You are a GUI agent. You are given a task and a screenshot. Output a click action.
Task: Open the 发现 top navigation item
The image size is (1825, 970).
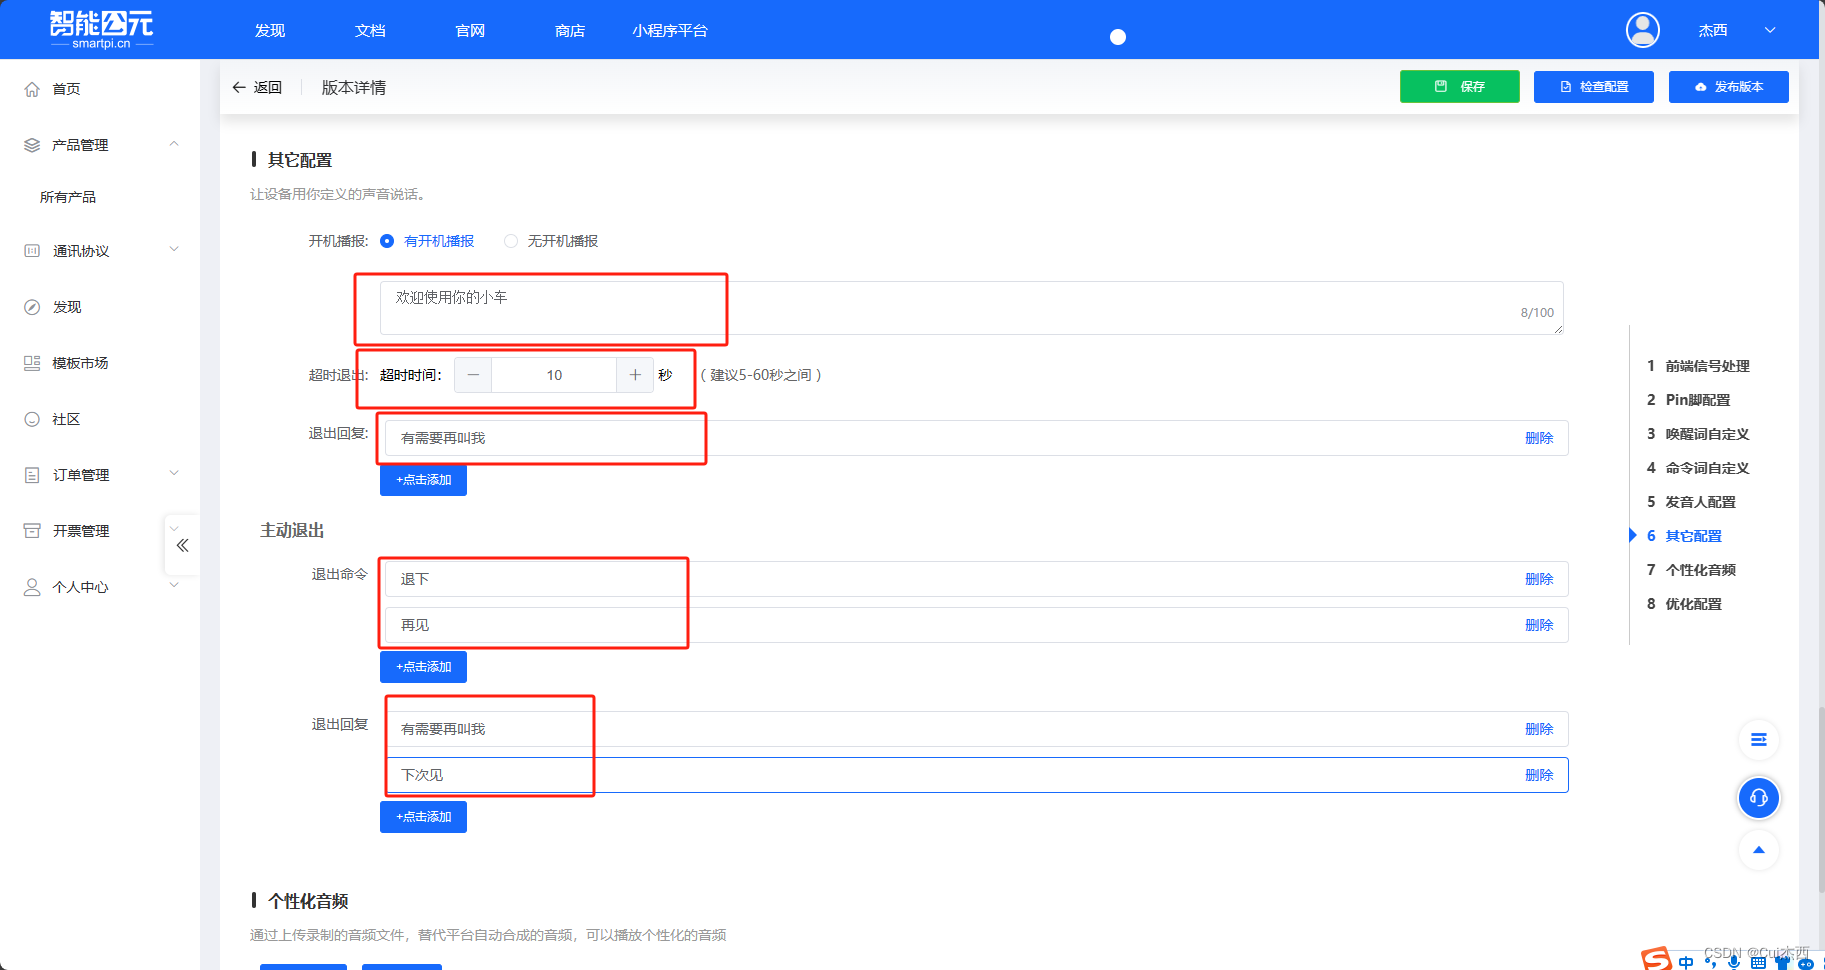270,31
